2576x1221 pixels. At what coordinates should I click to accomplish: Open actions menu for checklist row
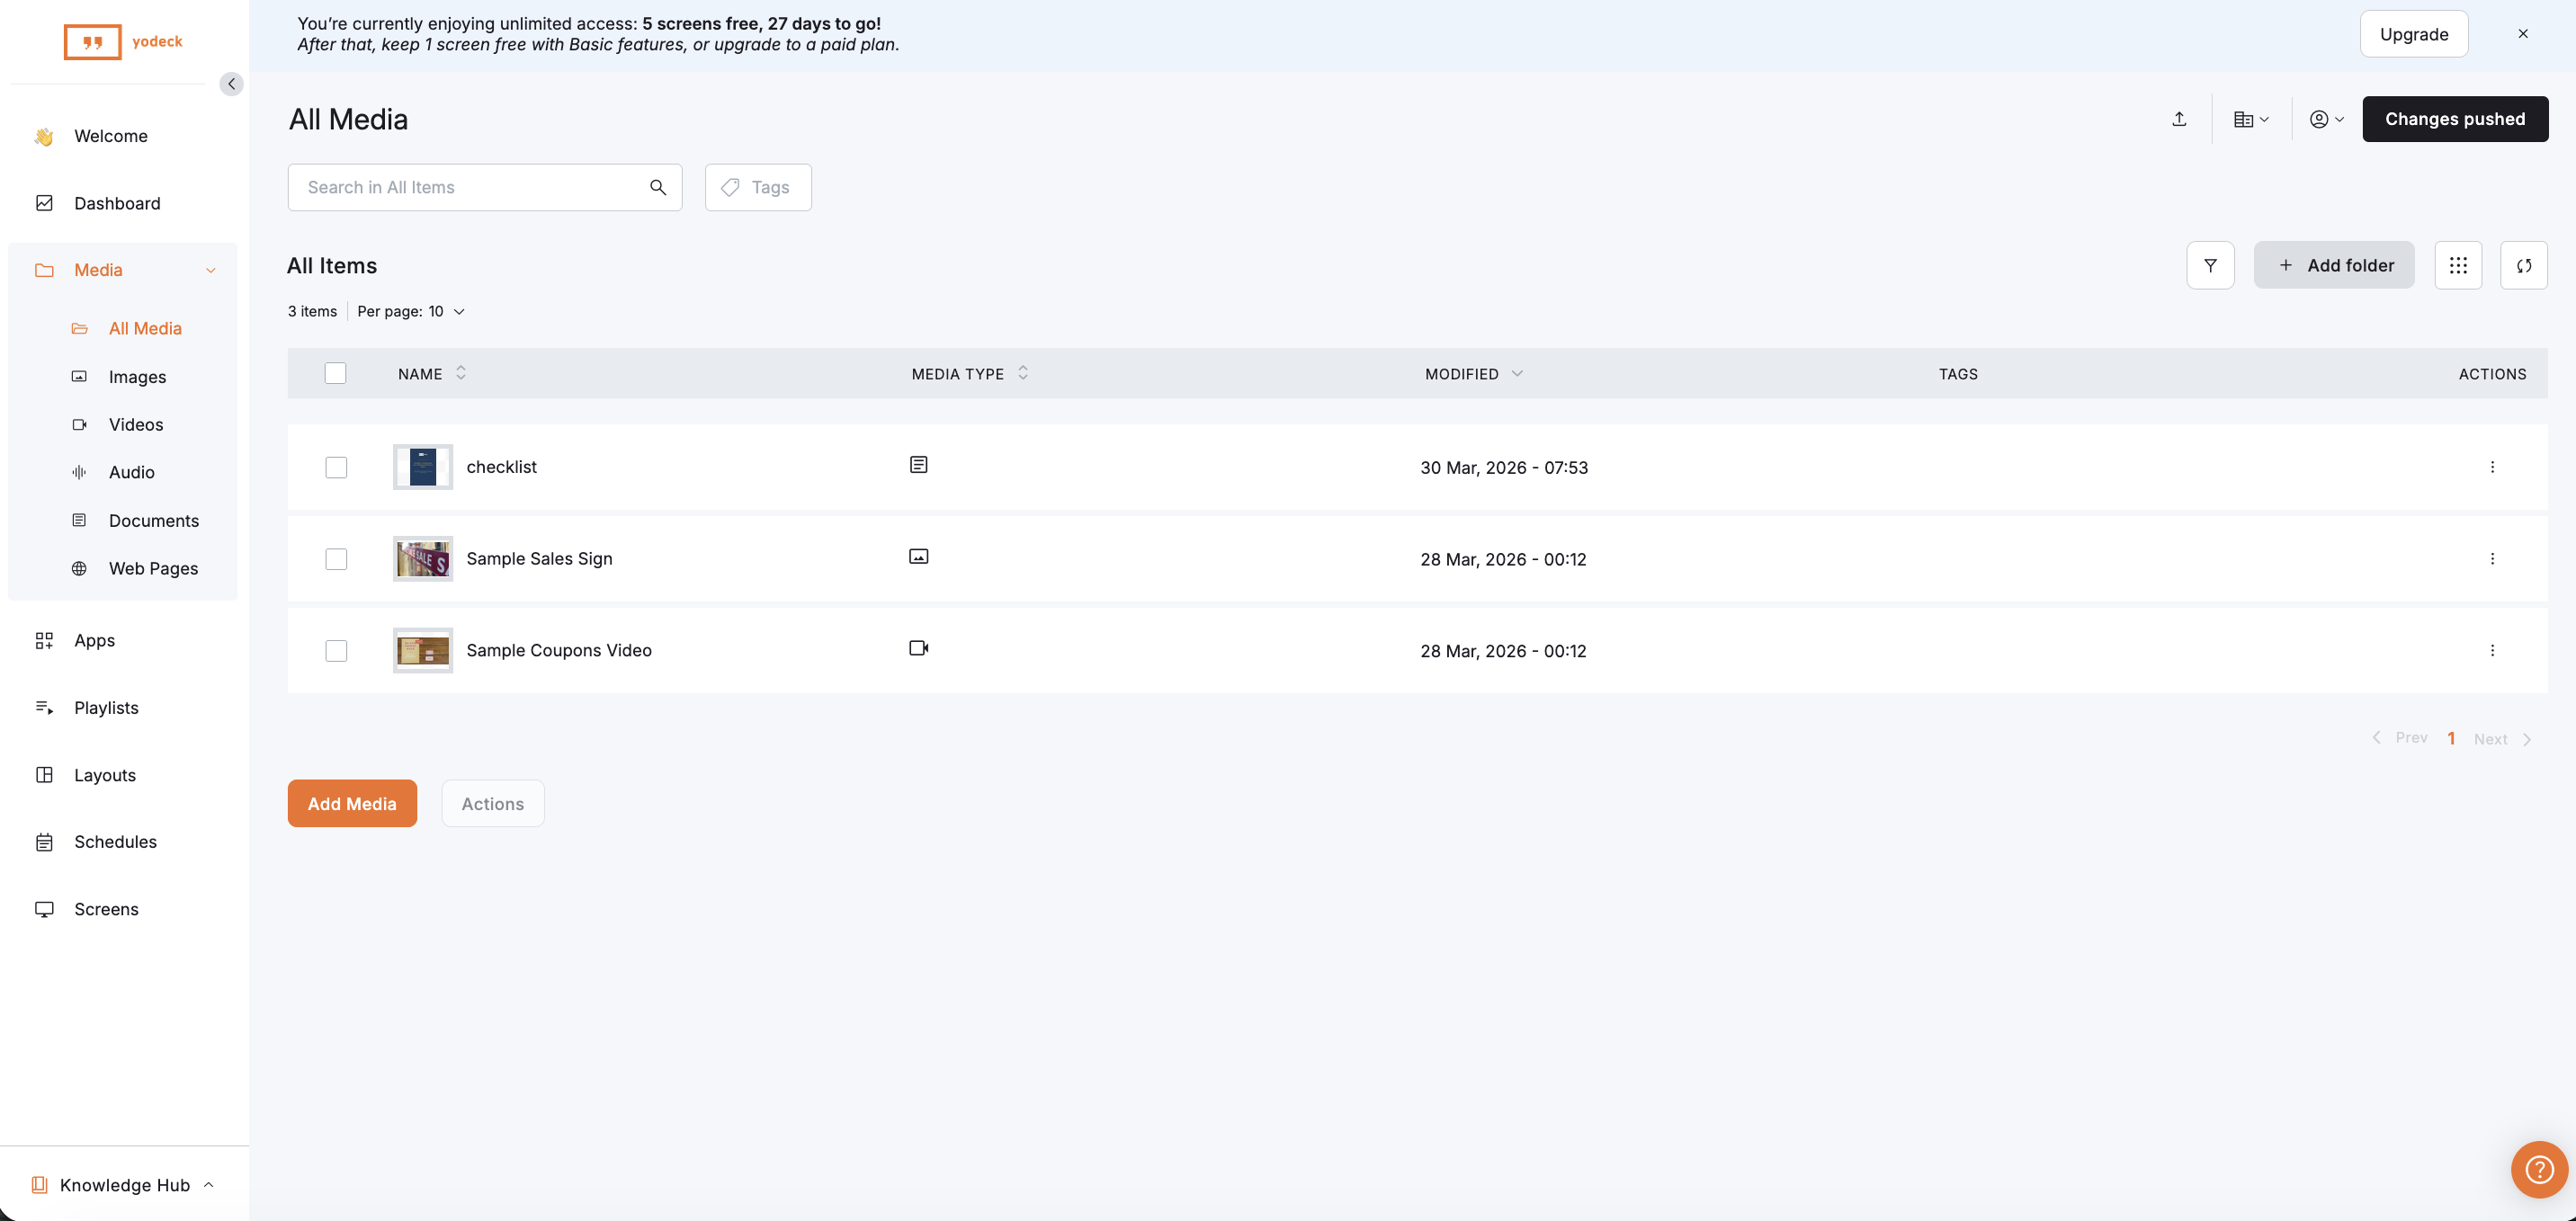click(x=2492, y=467)
